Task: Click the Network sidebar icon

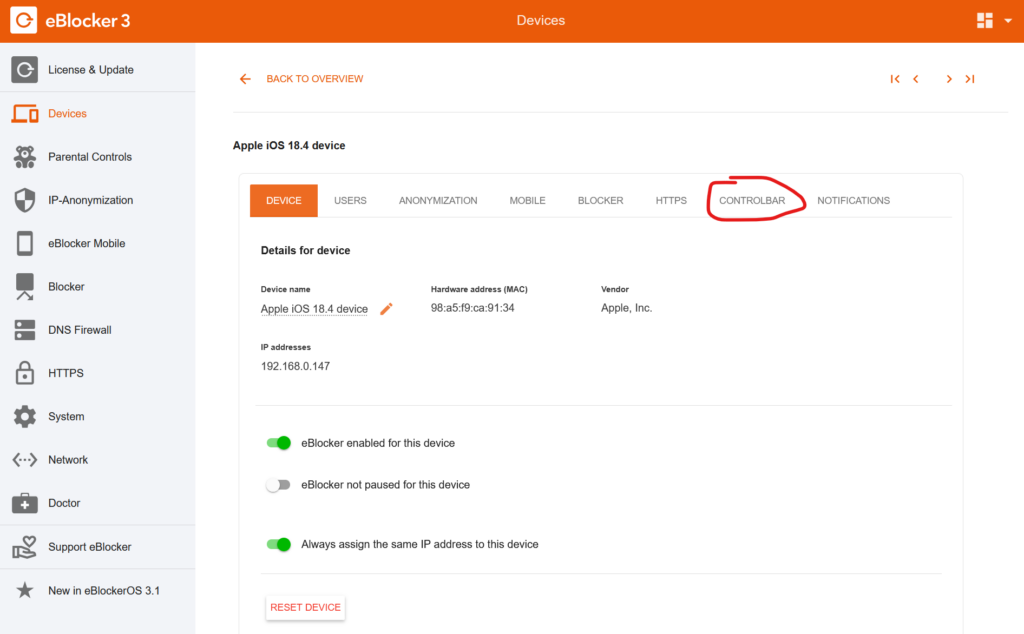Action: (x=25, y=460)
